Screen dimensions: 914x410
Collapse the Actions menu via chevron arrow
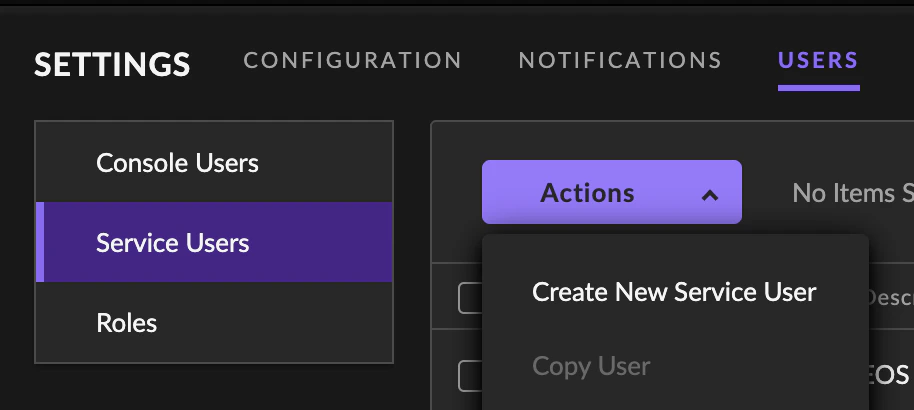709,195
